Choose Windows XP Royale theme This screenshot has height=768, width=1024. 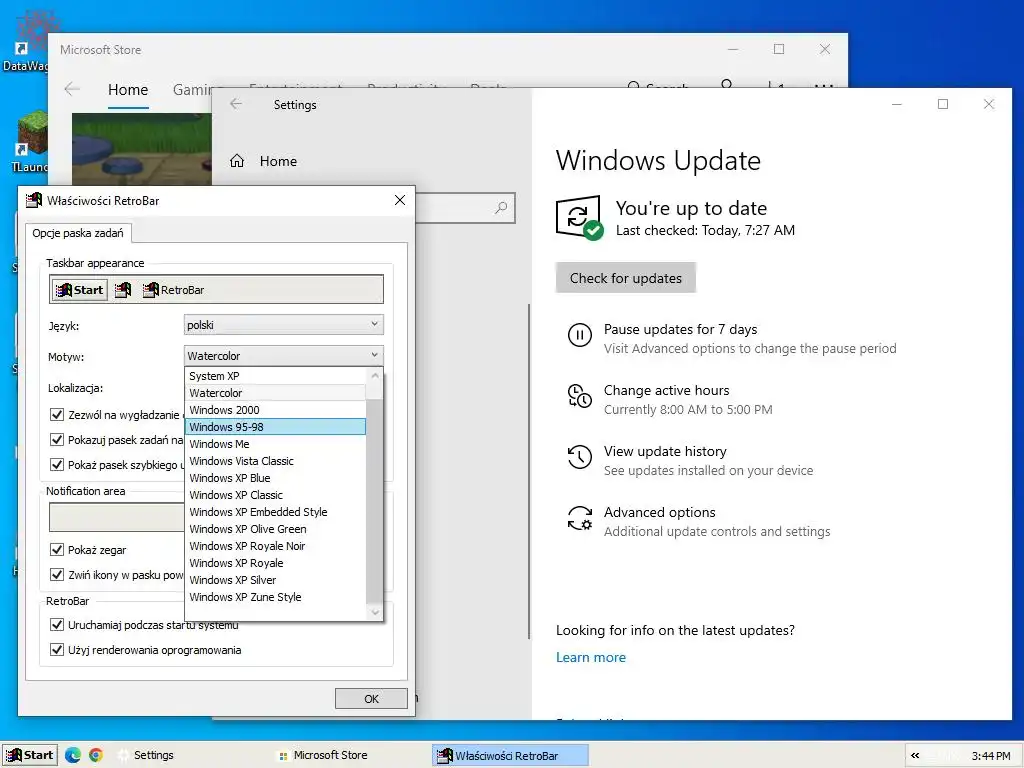pyautogui.click(x=275, y=562)
